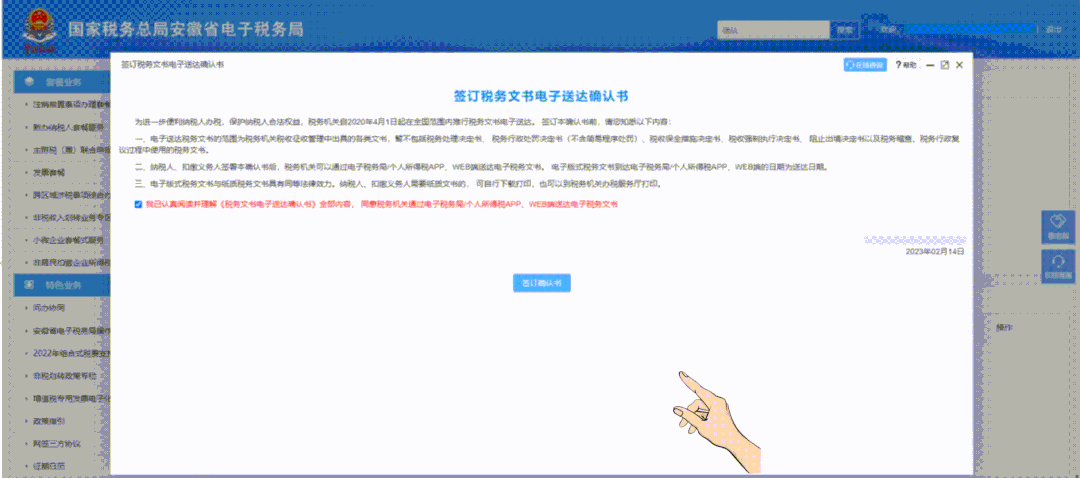
Task: Click the lower floating headset widget at right
Action: tap(1057, 266)
